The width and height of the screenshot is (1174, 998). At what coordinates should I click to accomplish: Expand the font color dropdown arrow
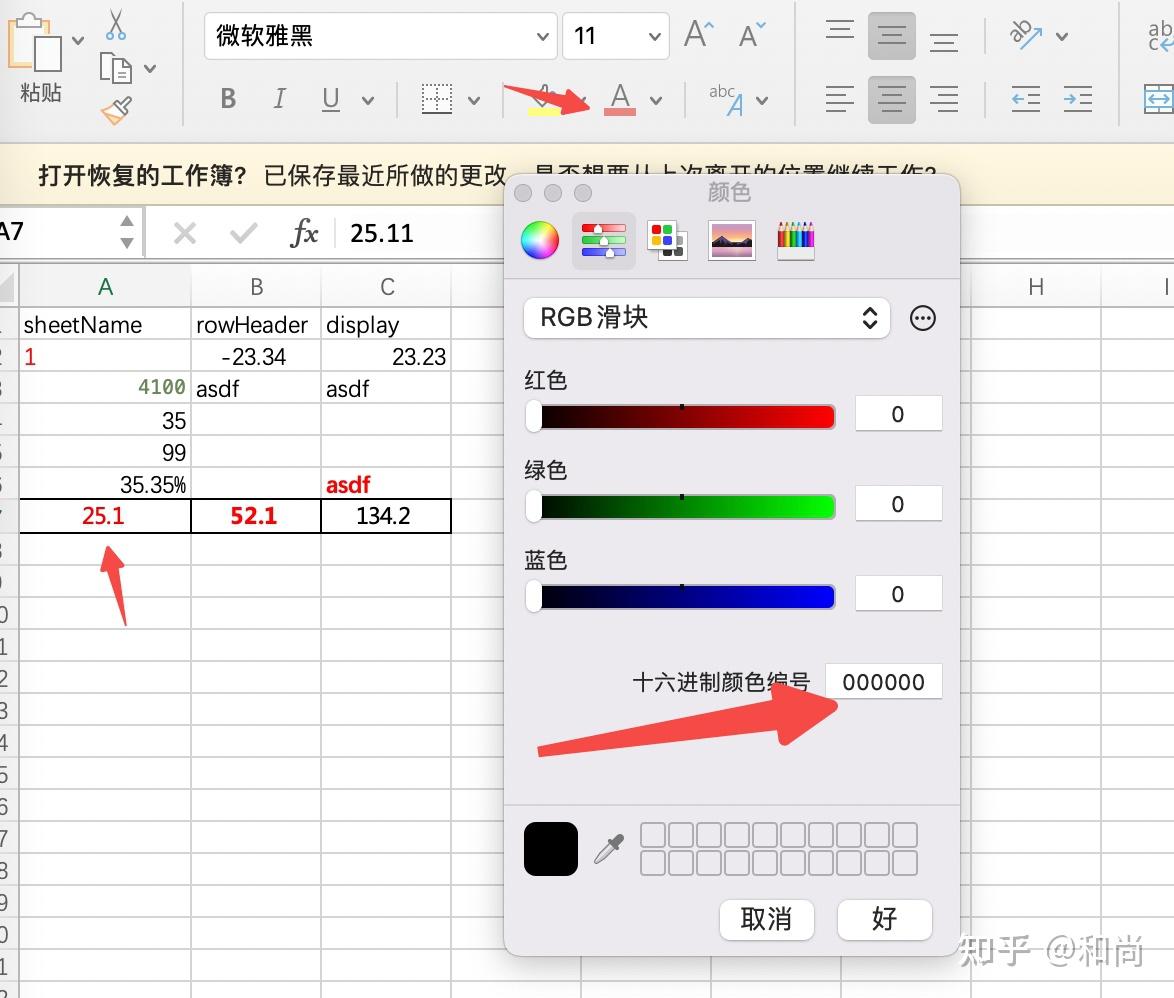656,100
